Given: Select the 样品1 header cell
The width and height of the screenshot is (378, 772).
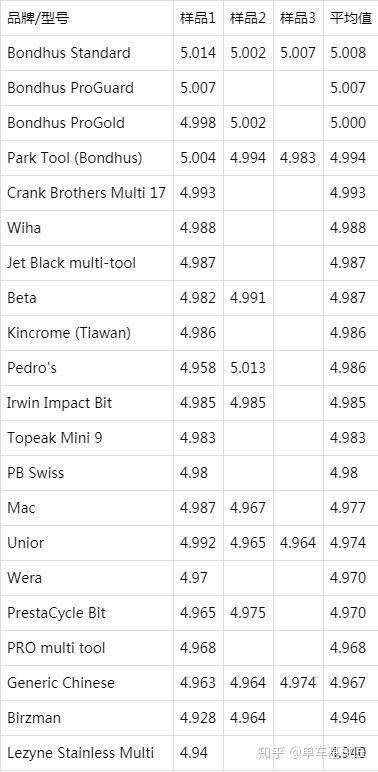Looking at the screenshot, I should click(198, 19).
